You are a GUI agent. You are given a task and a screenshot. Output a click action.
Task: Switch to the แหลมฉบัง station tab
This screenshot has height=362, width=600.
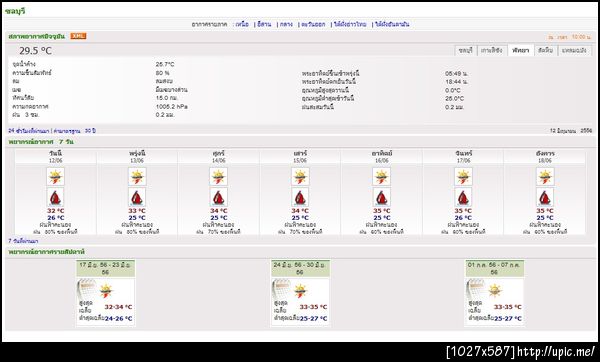point(574,51)
